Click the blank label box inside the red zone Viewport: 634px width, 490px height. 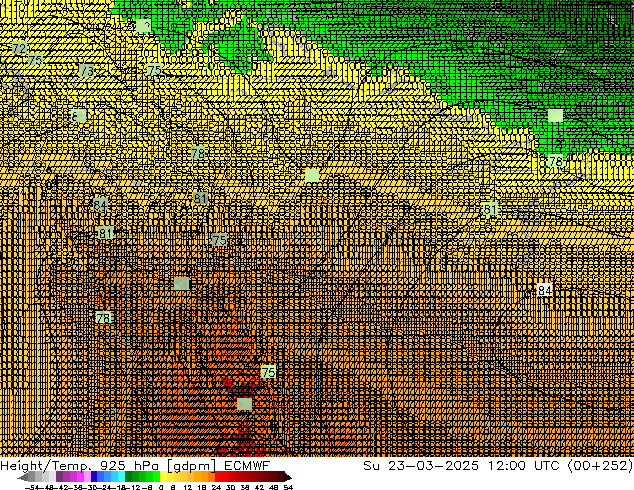245,404
